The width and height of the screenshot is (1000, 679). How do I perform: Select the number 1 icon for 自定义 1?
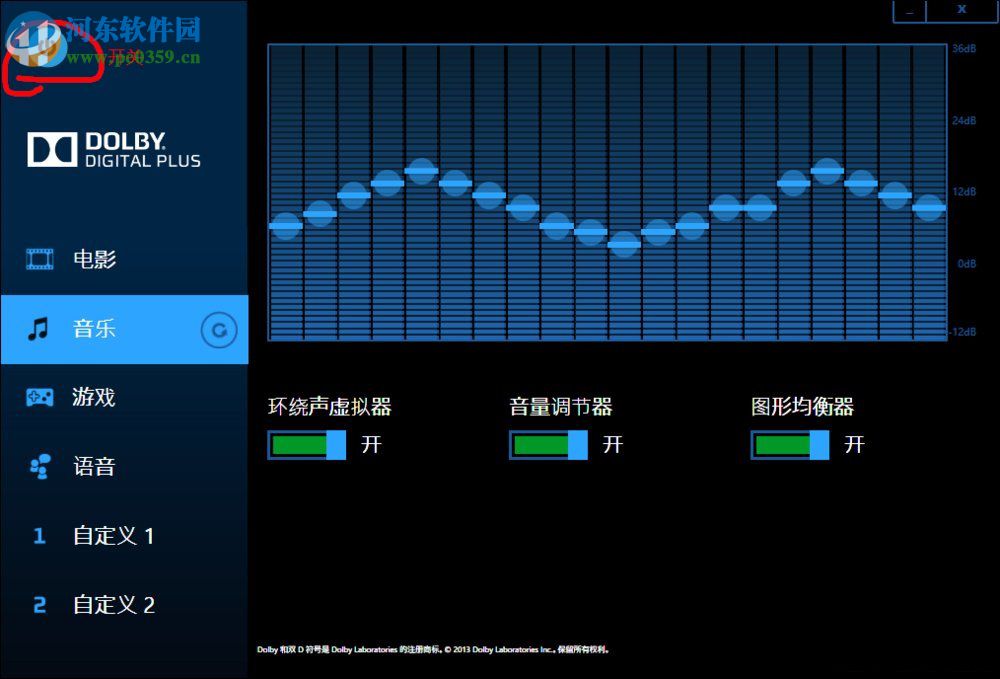click(38, 536)
